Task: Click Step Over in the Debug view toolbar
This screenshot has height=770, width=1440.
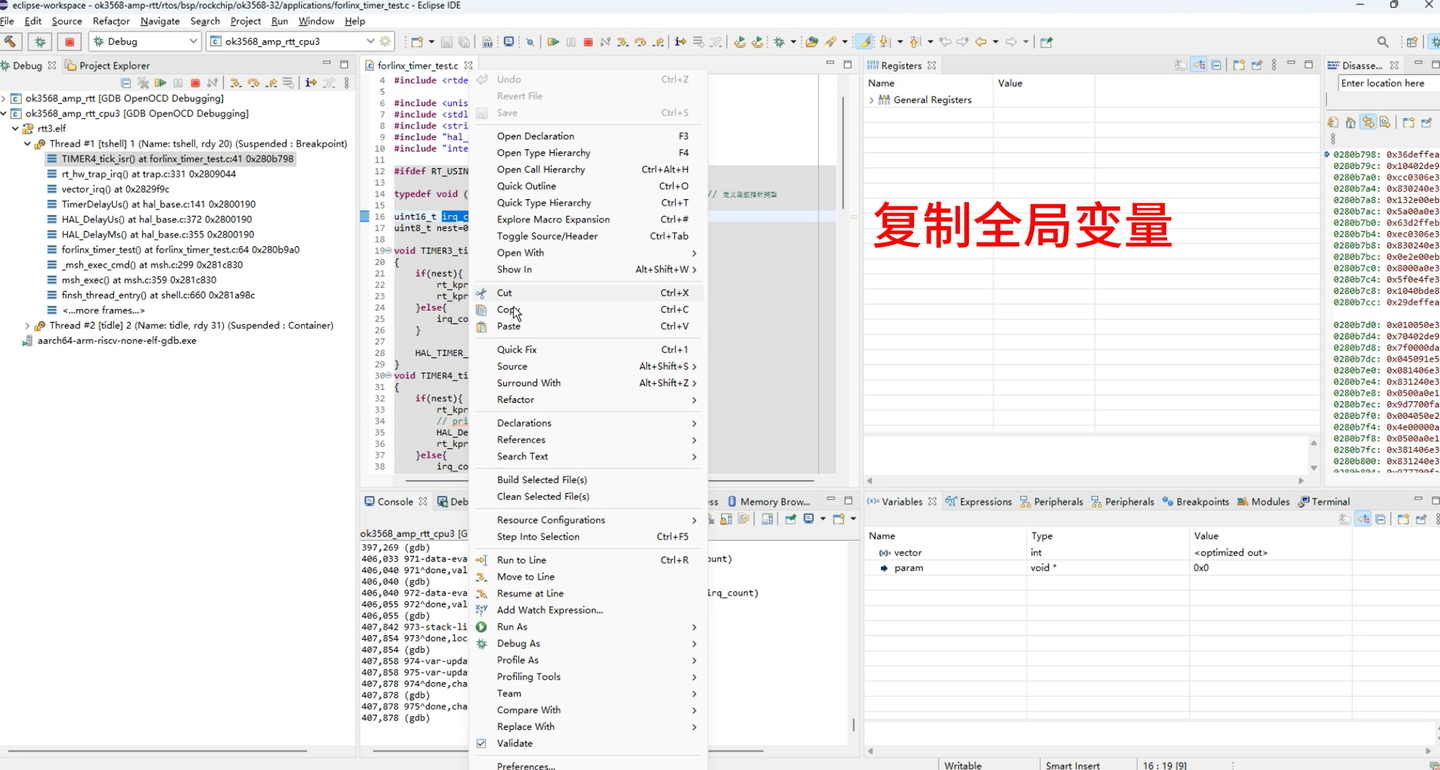Action: click(x=253, y=83)
